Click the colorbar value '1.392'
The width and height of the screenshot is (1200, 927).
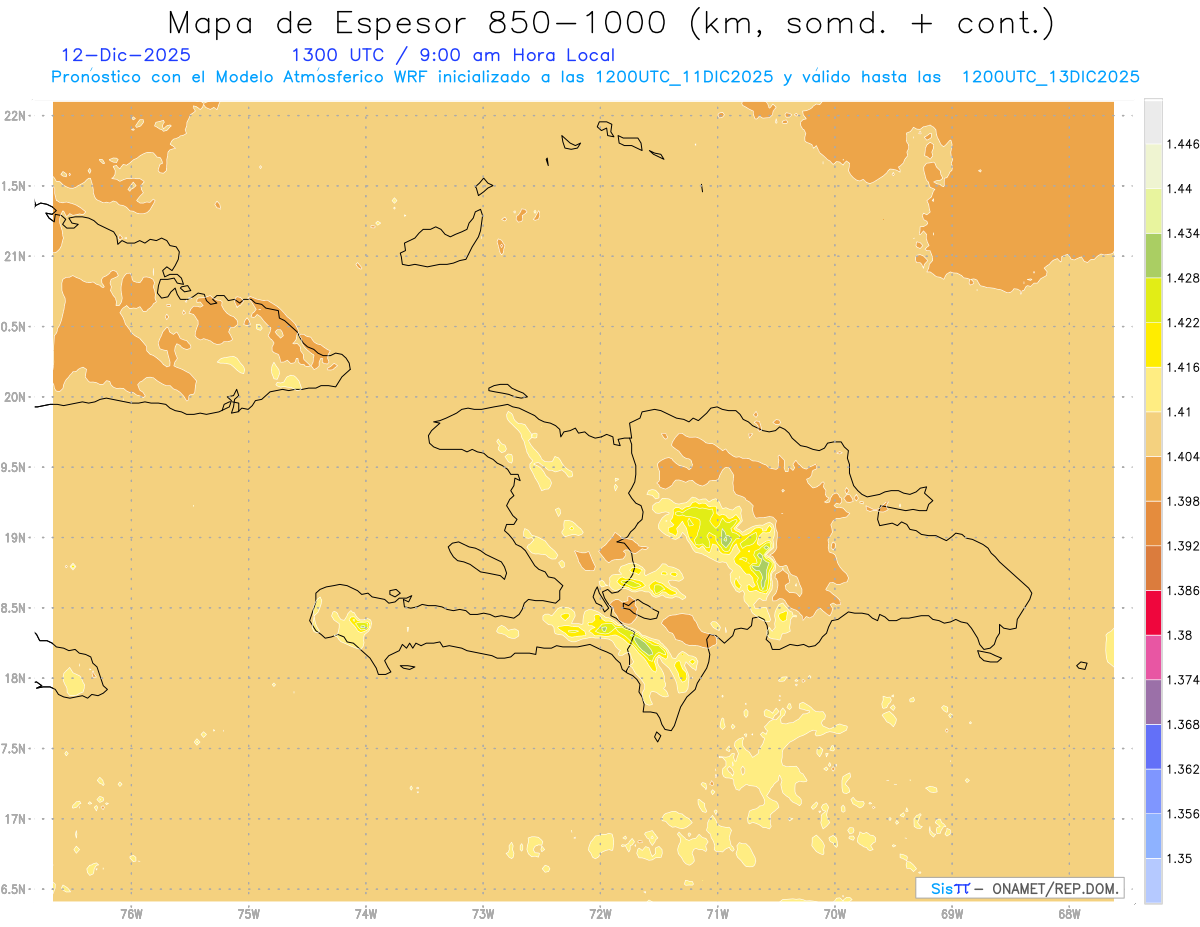(x=1184, y=546)
